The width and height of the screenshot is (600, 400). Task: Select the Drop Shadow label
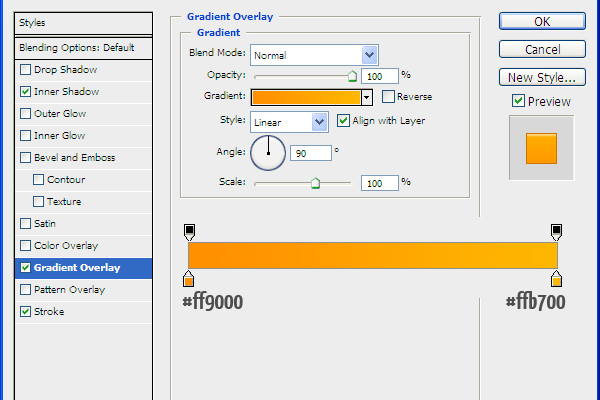click(x=65, y=70)
